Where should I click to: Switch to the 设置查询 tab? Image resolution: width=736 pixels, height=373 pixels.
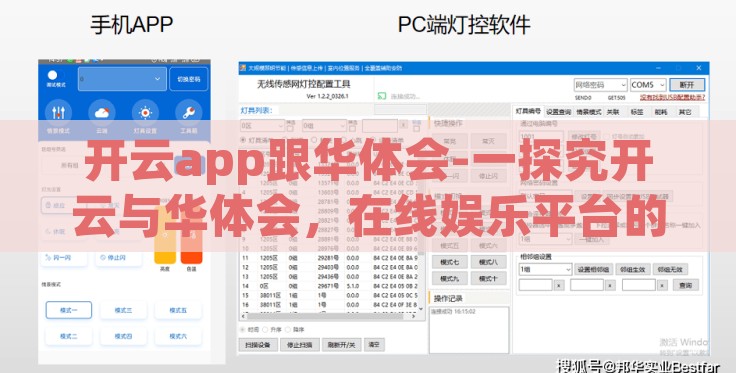559,112
